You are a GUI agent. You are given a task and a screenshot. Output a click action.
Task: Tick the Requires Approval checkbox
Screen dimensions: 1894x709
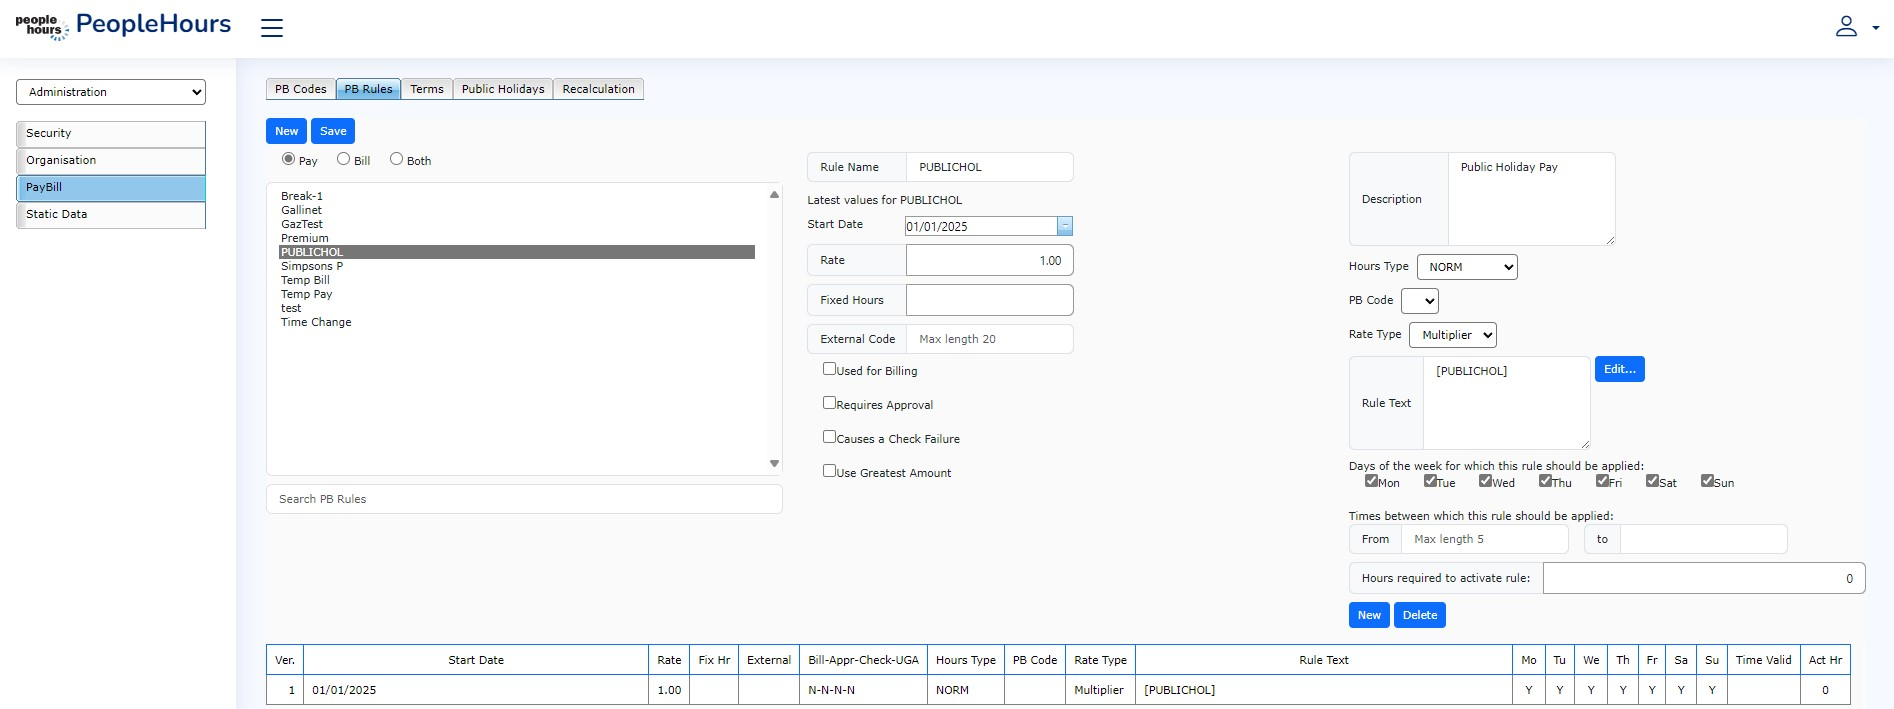point(829,403)
